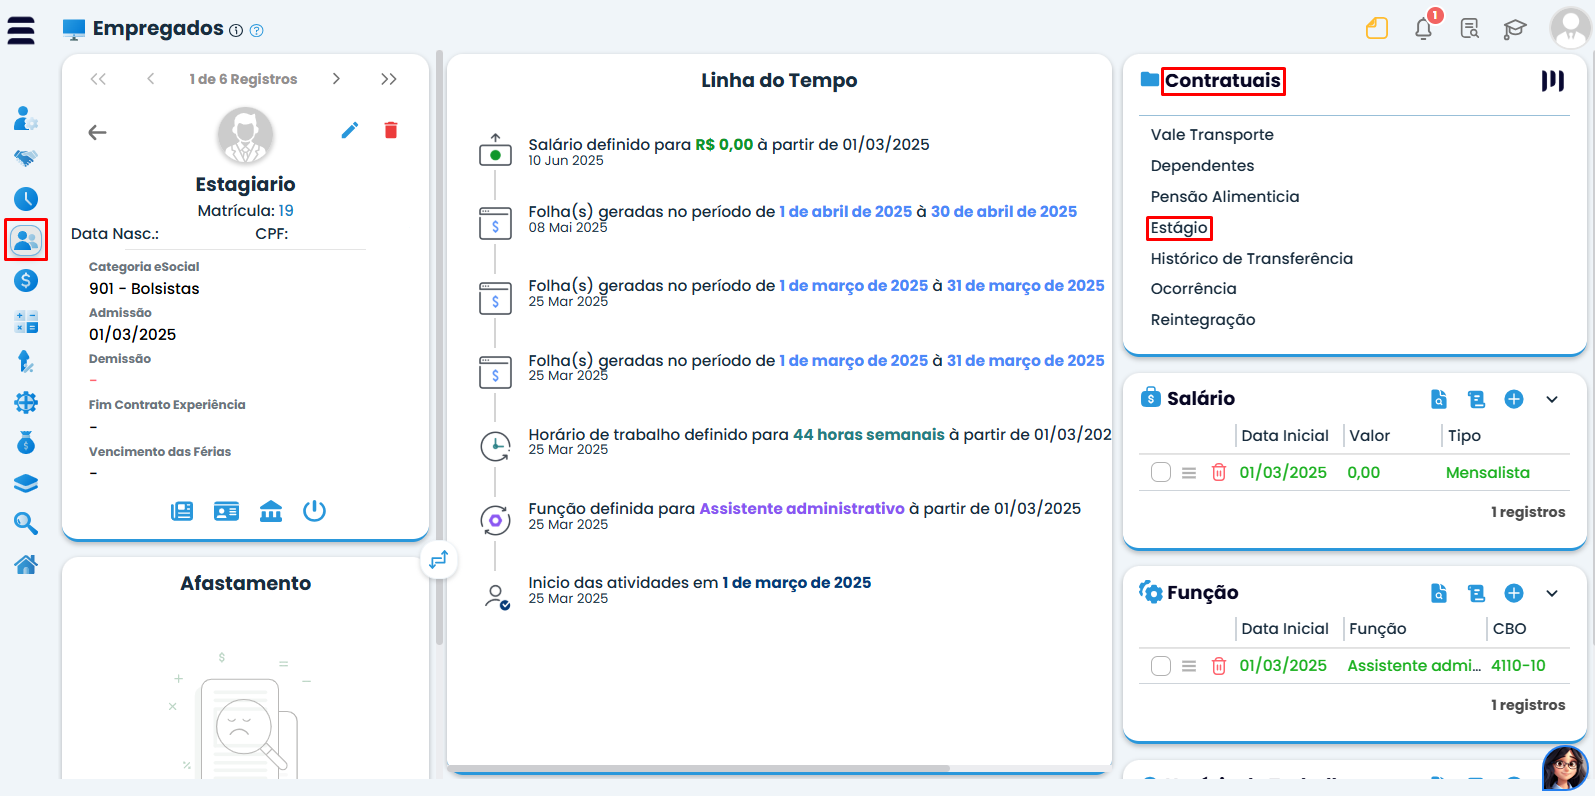Open the clock sidebar icon

(26, 199)
